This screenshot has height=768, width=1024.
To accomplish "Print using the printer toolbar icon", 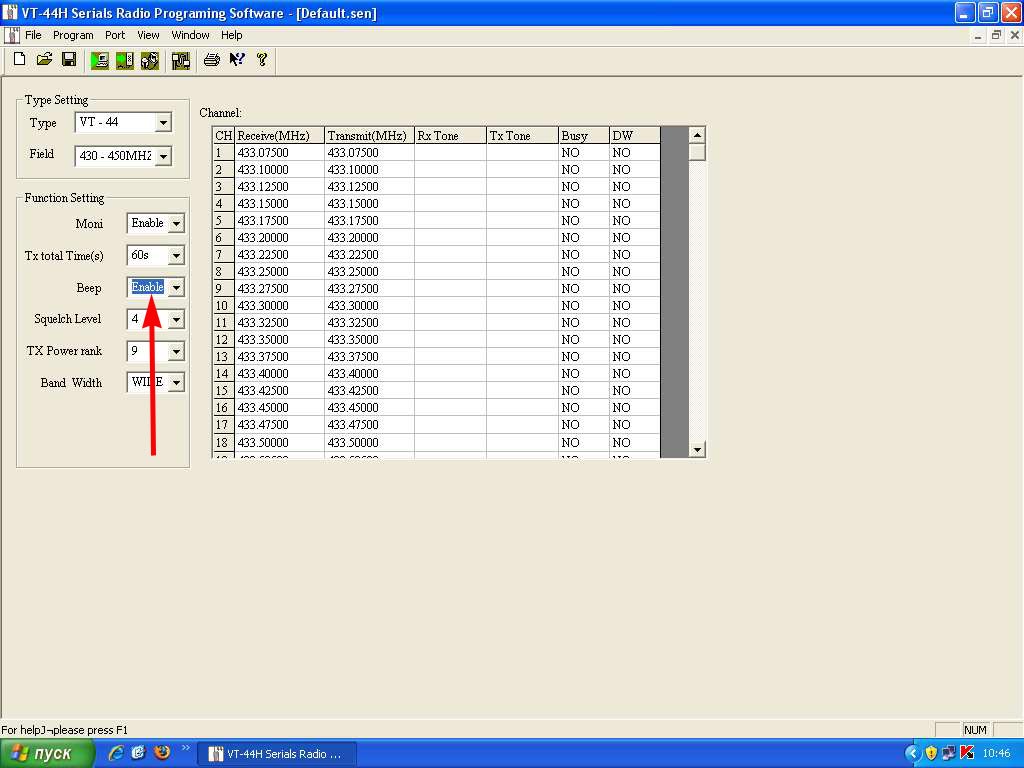I will point(212,60).
